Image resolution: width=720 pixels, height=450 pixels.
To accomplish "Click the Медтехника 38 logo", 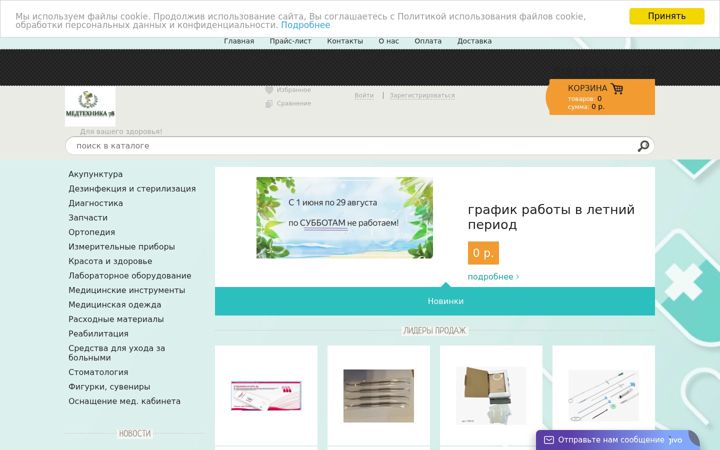I will coord(90,107).
